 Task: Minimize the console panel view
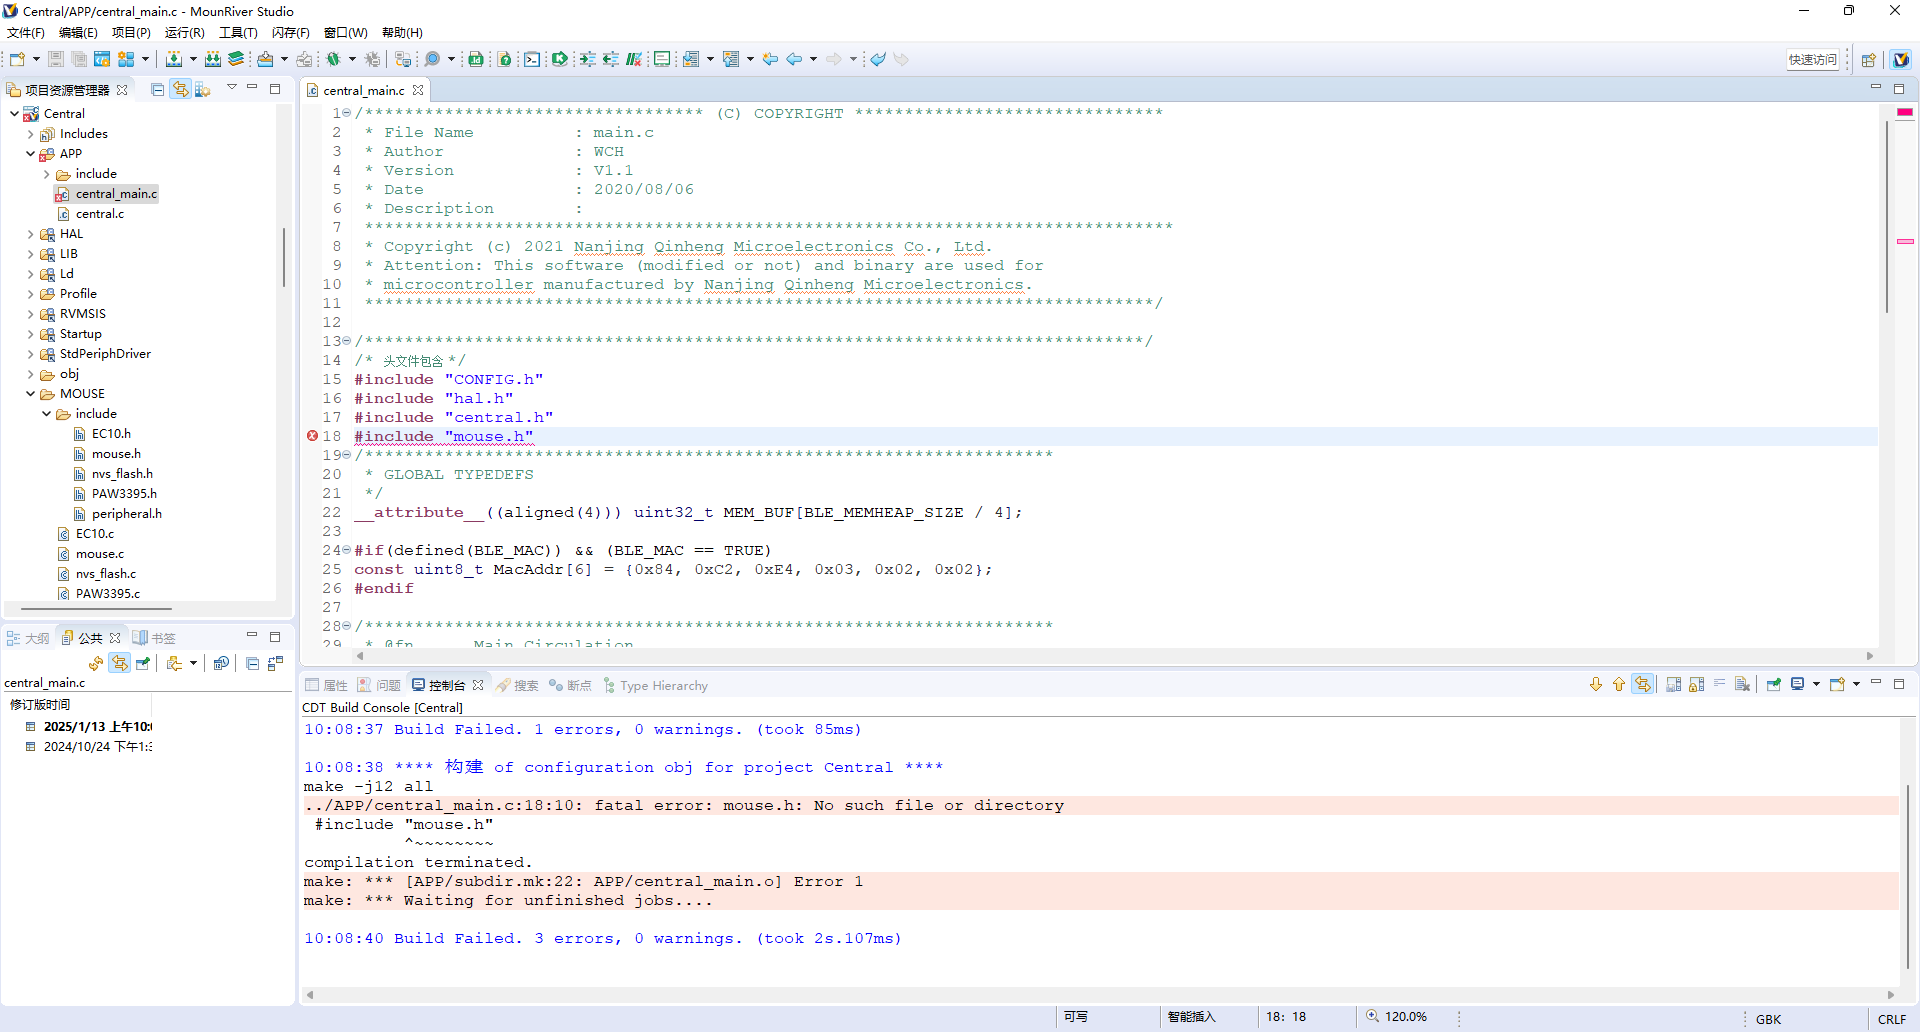pyautogui.click(x=1876, y=683)
